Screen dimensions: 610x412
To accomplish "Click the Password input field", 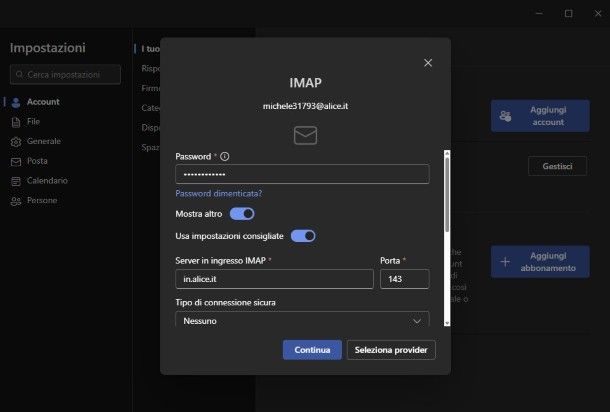I will coord(302,174).
